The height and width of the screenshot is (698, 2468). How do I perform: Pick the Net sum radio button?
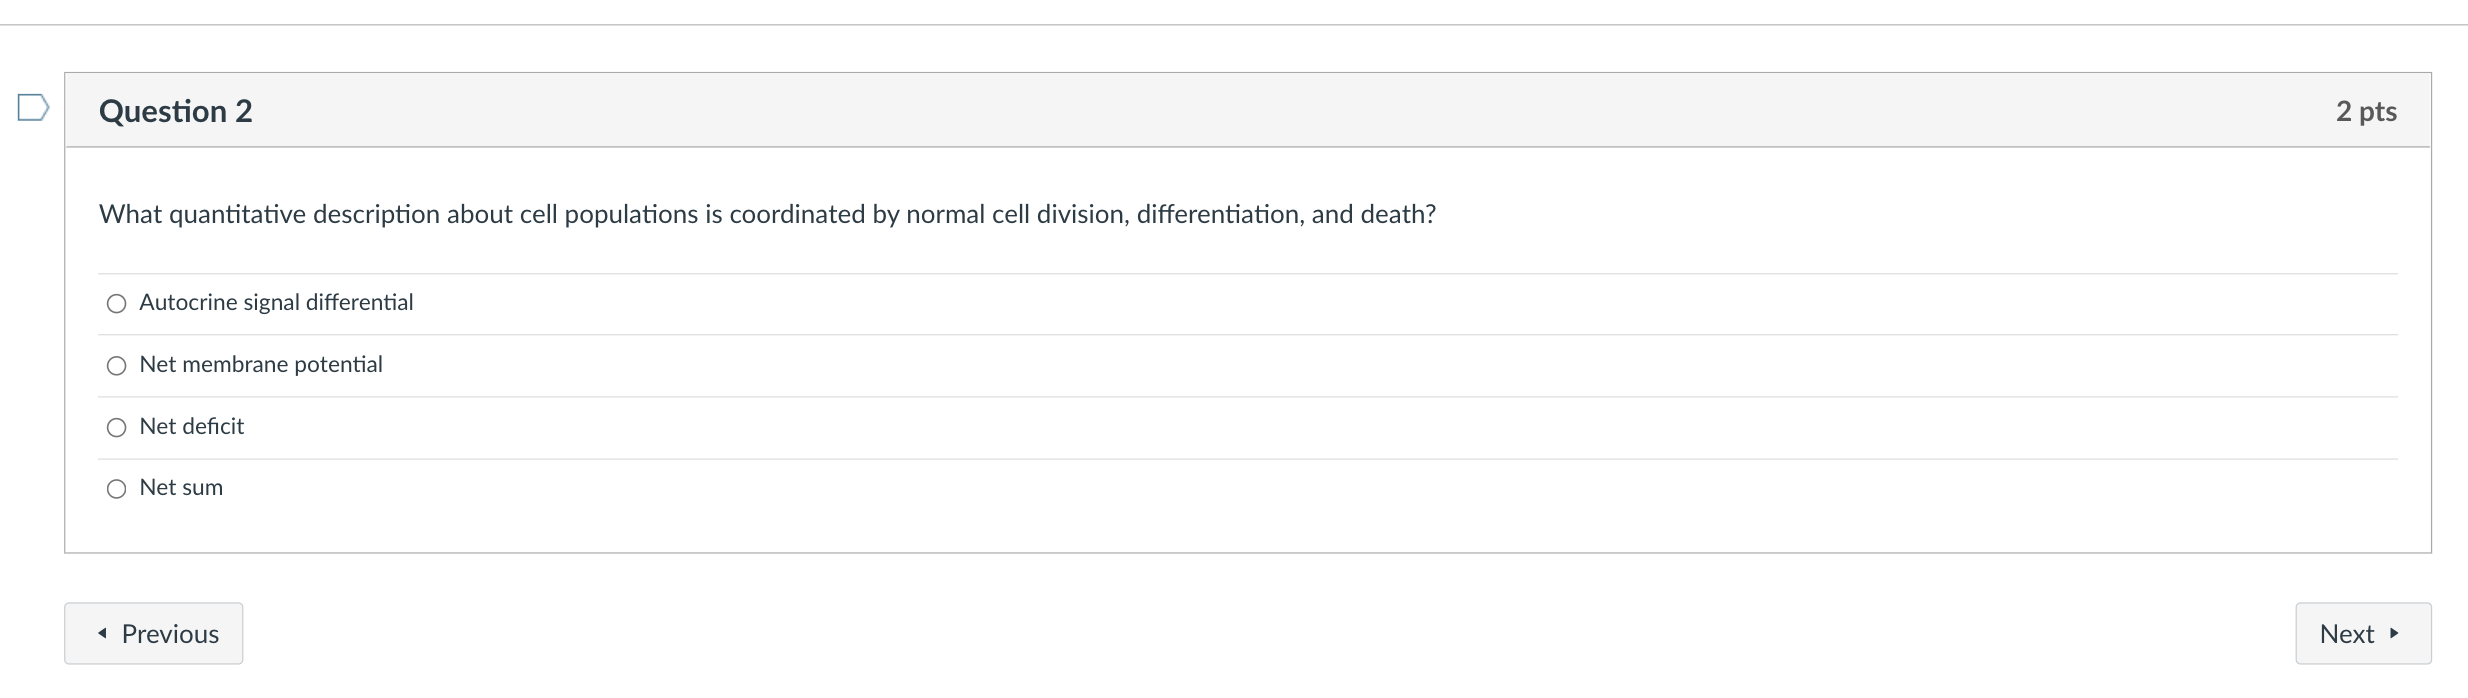click(117, 489)
